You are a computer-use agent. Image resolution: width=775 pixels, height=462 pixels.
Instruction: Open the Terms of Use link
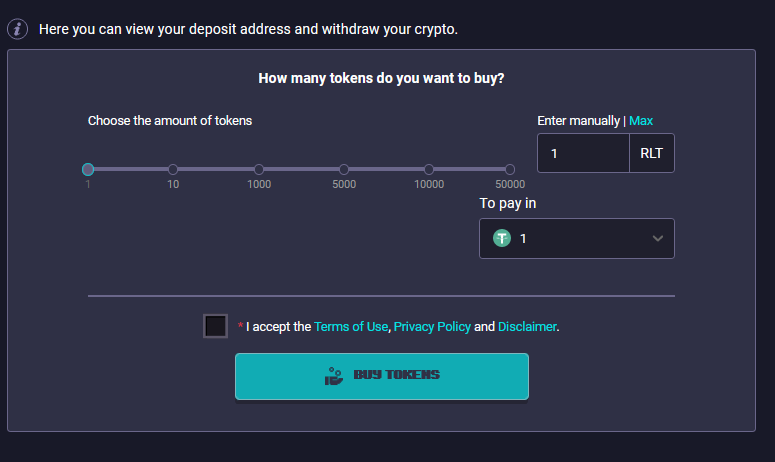(351, 327)
